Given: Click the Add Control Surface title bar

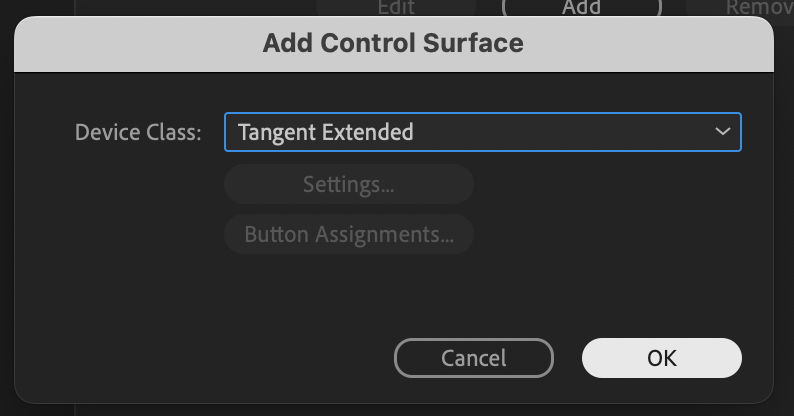Looking at the screenshot, I should tap(620, 44).
